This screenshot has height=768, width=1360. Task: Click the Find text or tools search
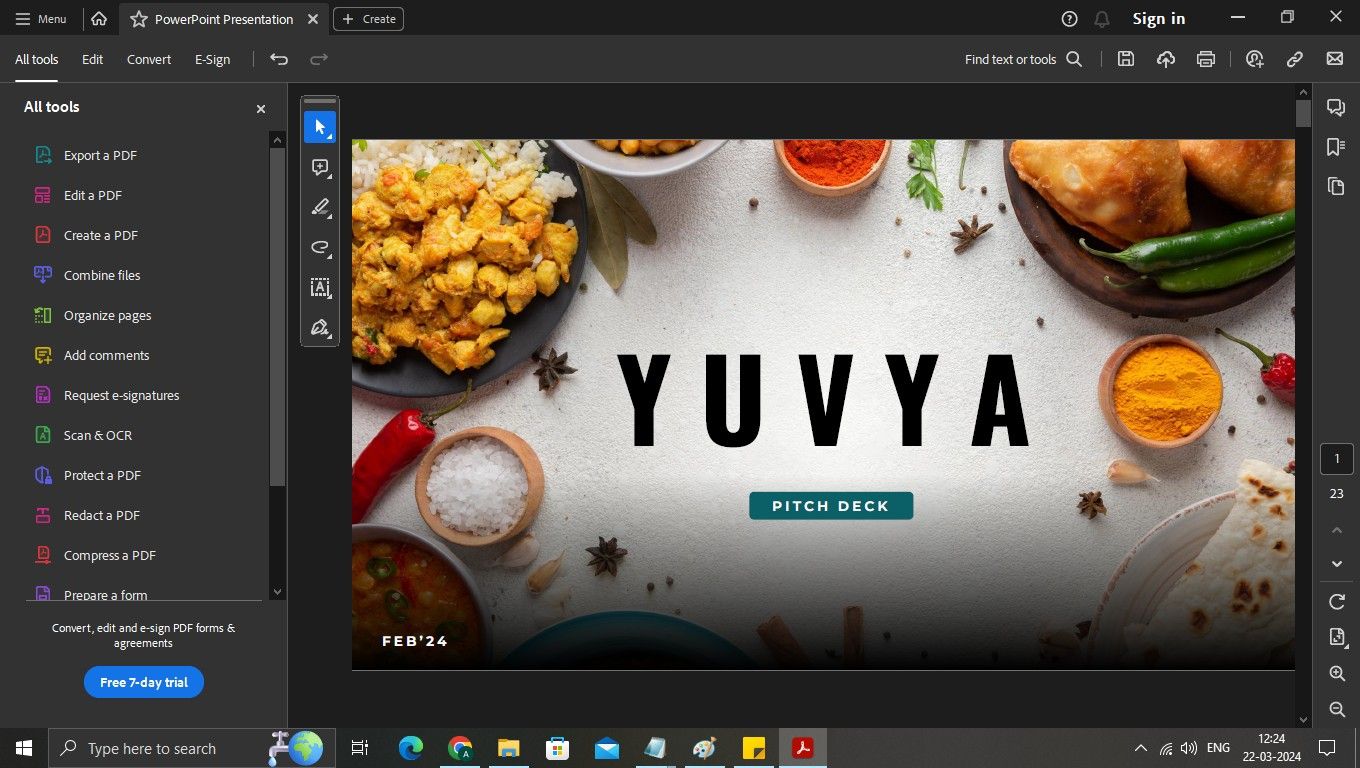1023,59
